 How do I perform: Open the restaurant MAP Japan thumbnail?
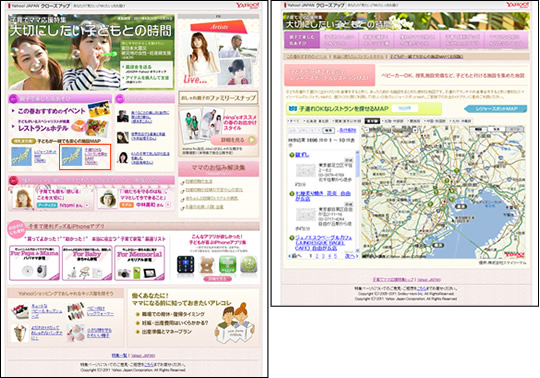(x=72, y=157)
